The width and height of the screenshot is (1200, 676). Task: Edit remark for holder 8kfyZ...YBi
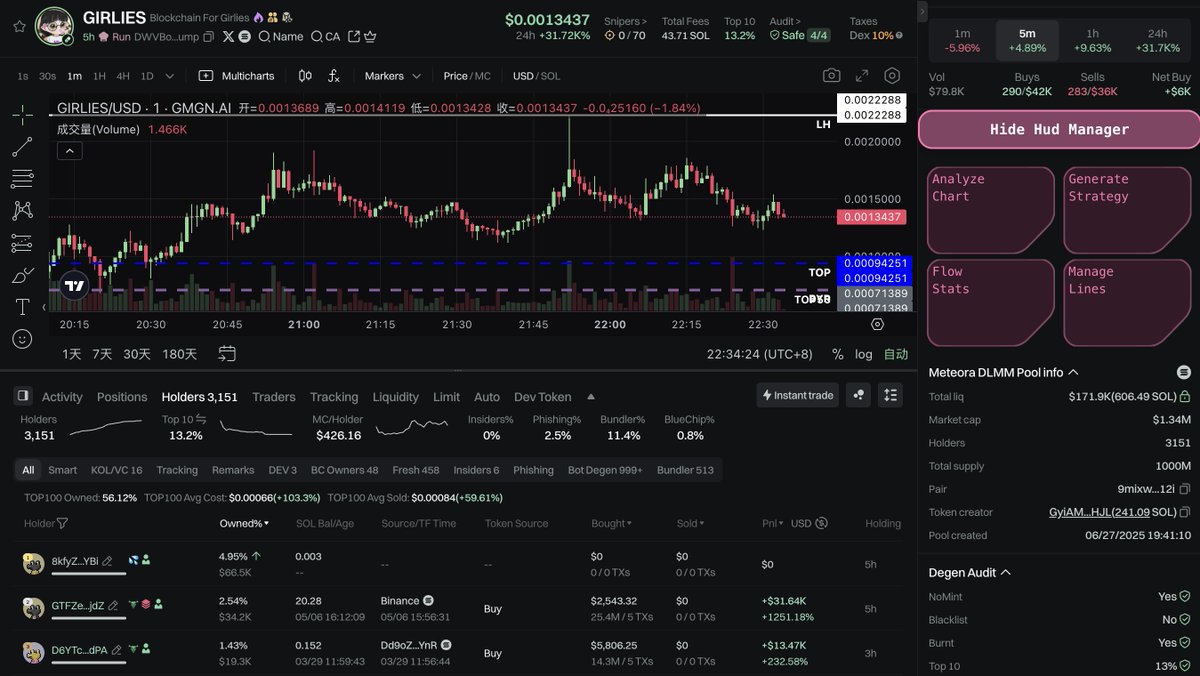(x=107, y=561)
